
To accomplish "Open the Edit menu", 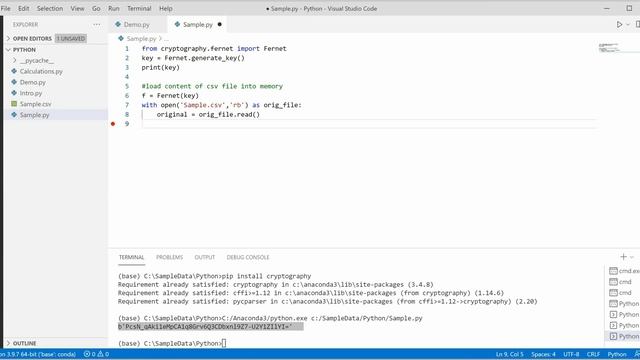I will pos(23,9).
